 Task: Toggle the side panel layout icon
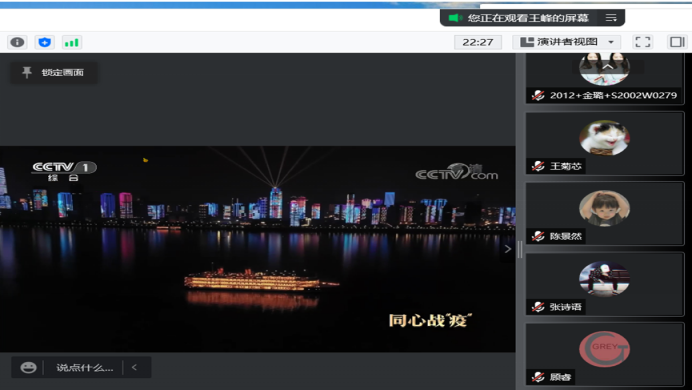[x=677, y=42]
